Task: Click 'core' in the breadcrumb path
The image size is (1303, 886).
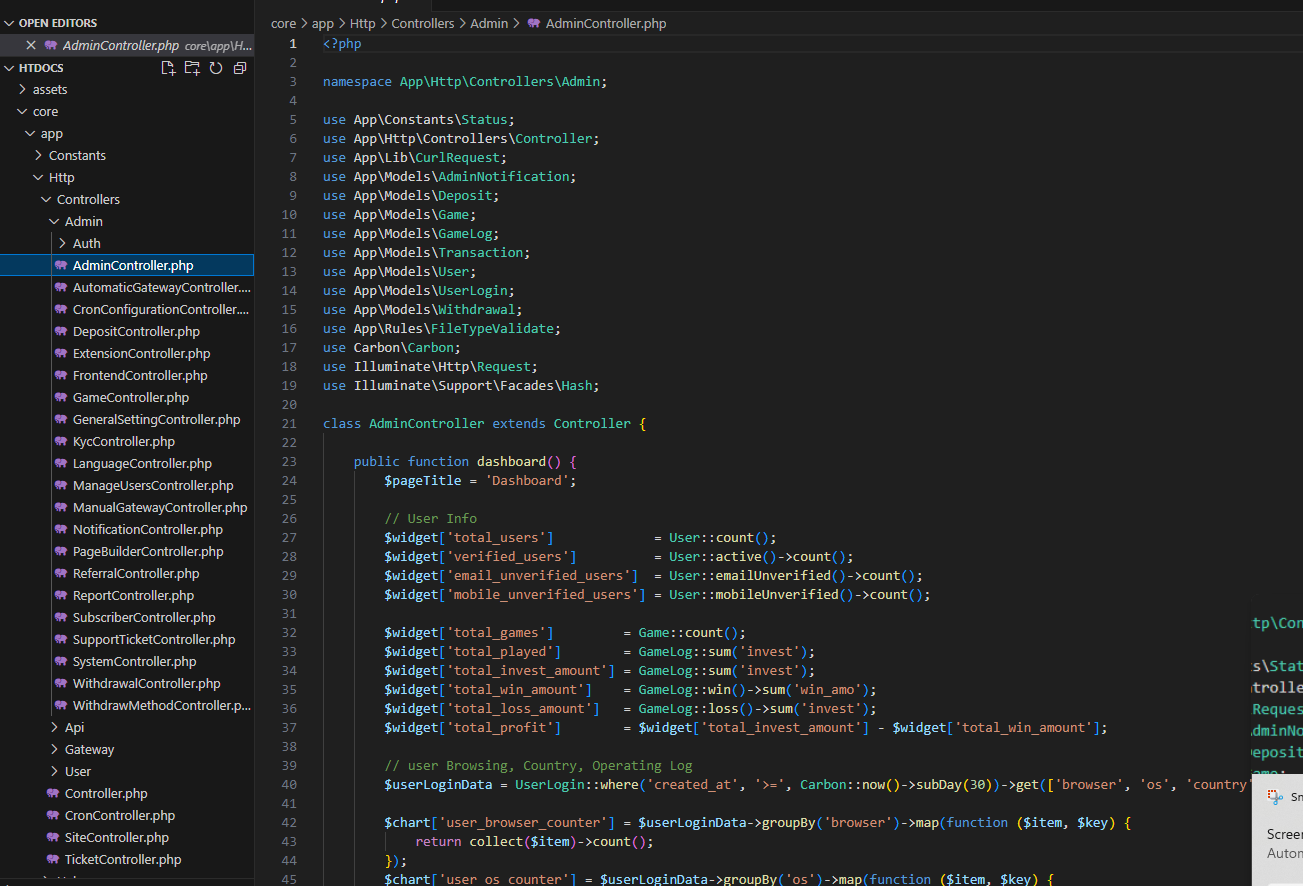Action: (x=284, y=23)
